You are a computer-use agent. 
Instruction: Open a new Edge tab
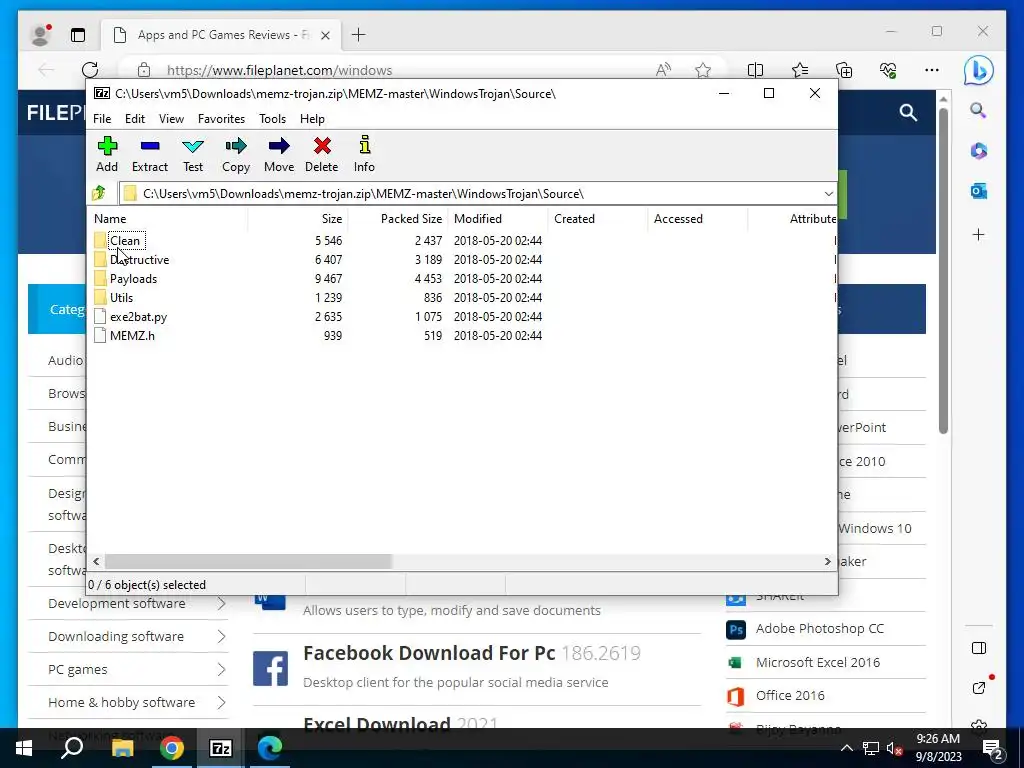359,35
